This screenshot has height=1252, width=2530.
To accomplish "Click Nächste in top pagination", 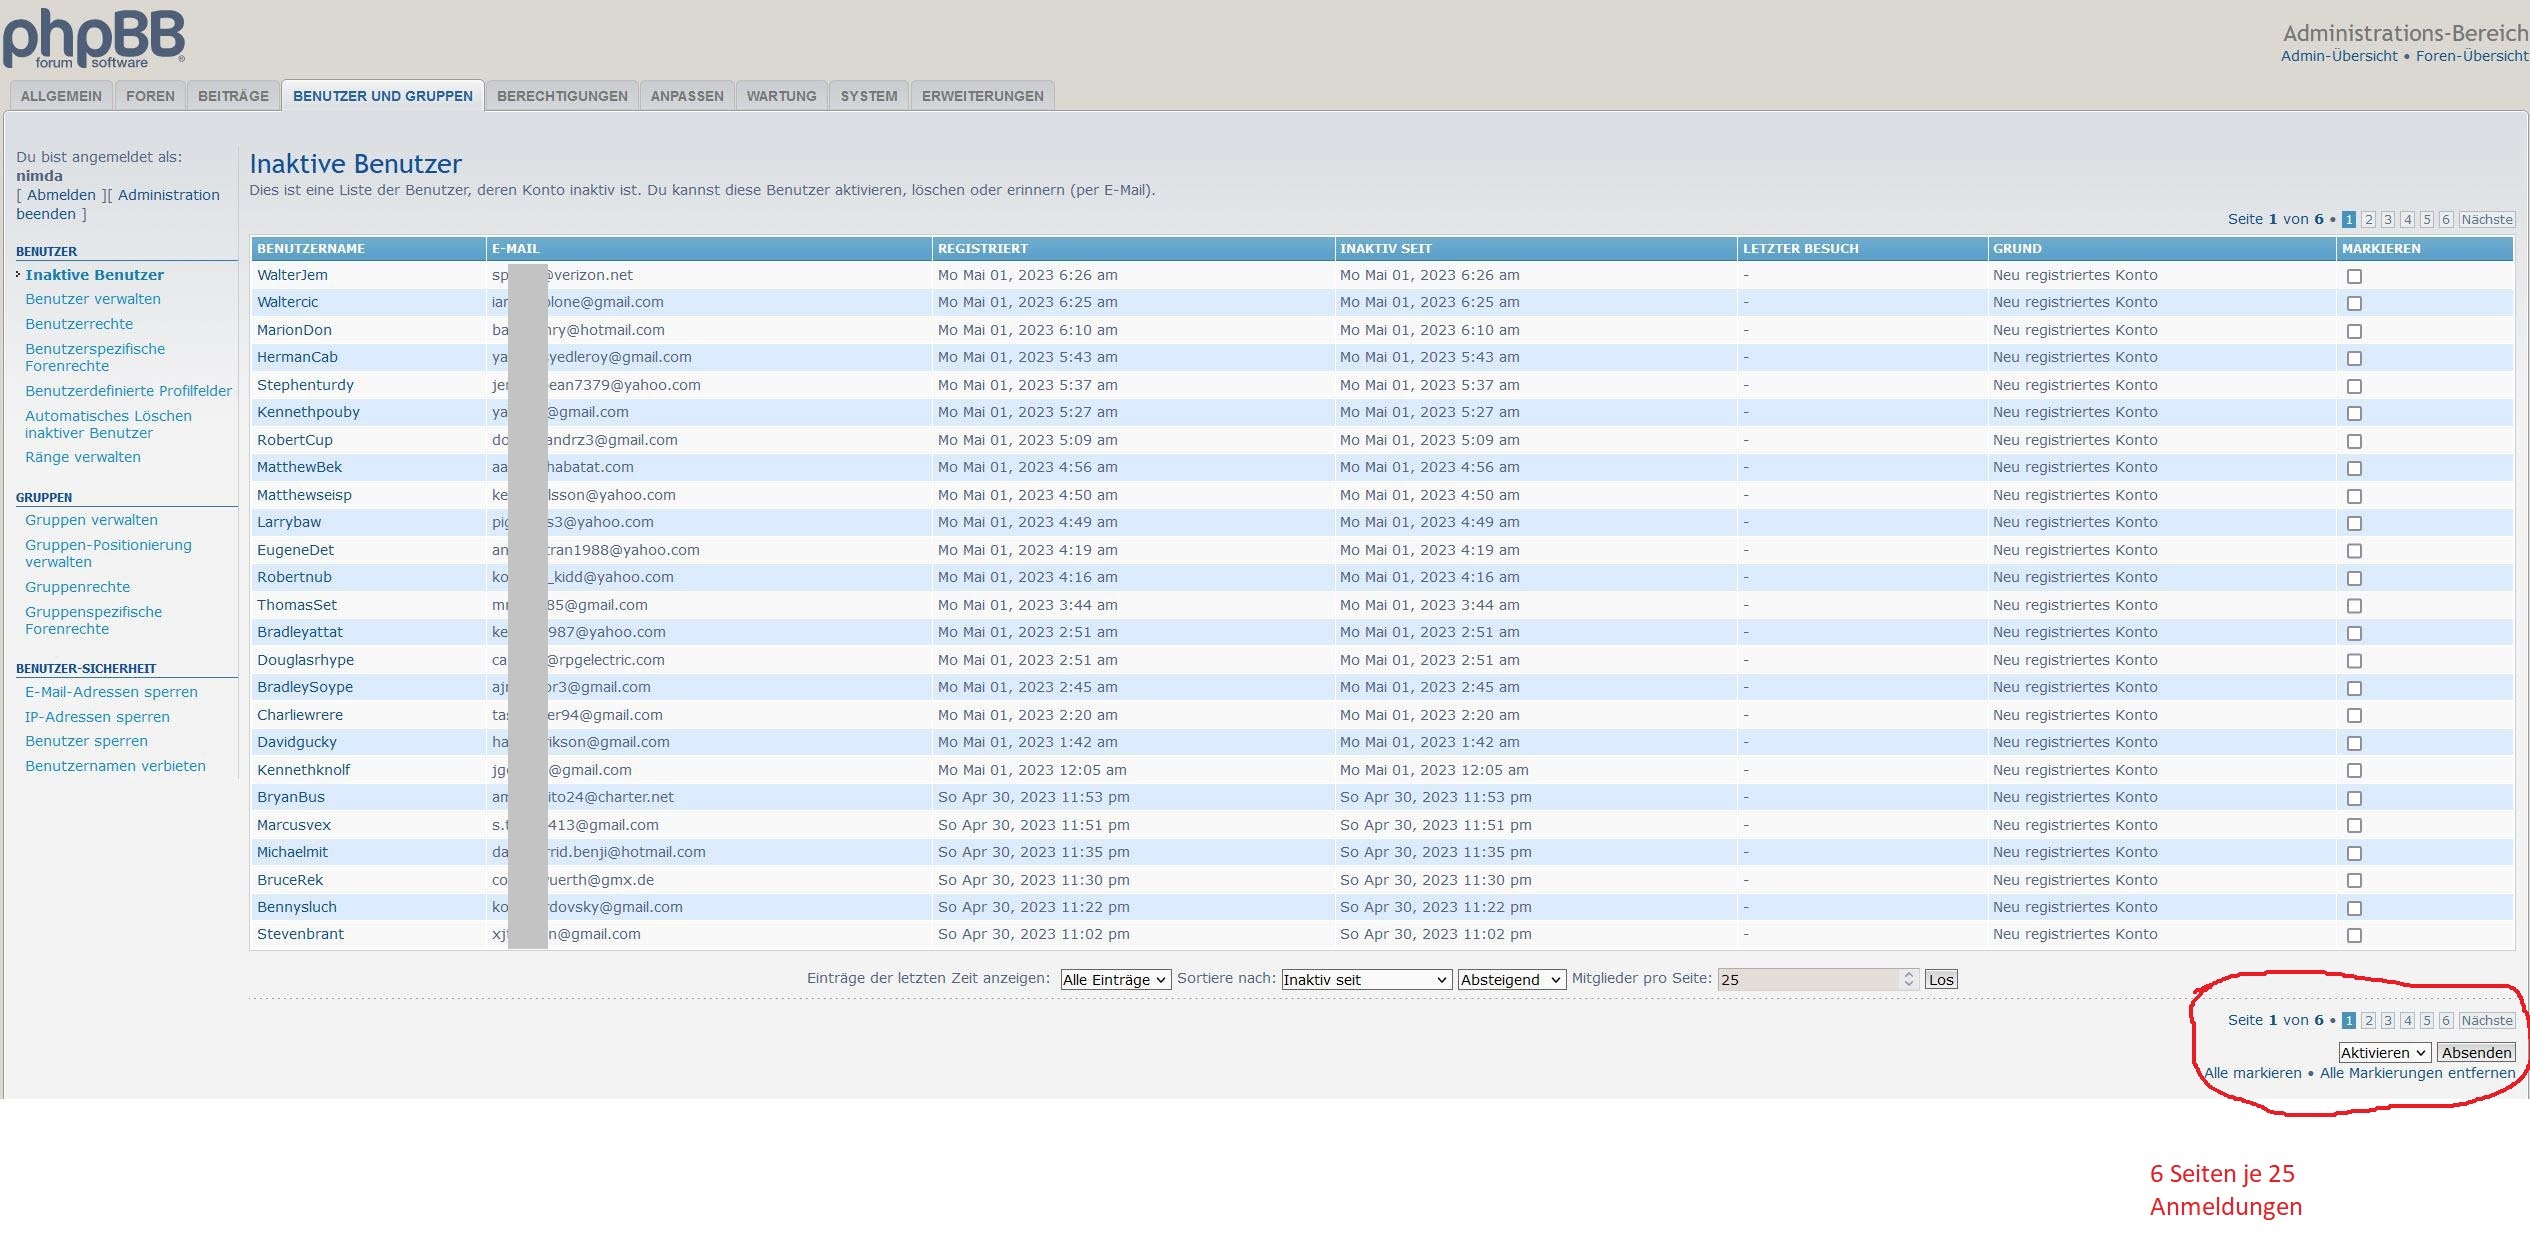I will 2486,220.
